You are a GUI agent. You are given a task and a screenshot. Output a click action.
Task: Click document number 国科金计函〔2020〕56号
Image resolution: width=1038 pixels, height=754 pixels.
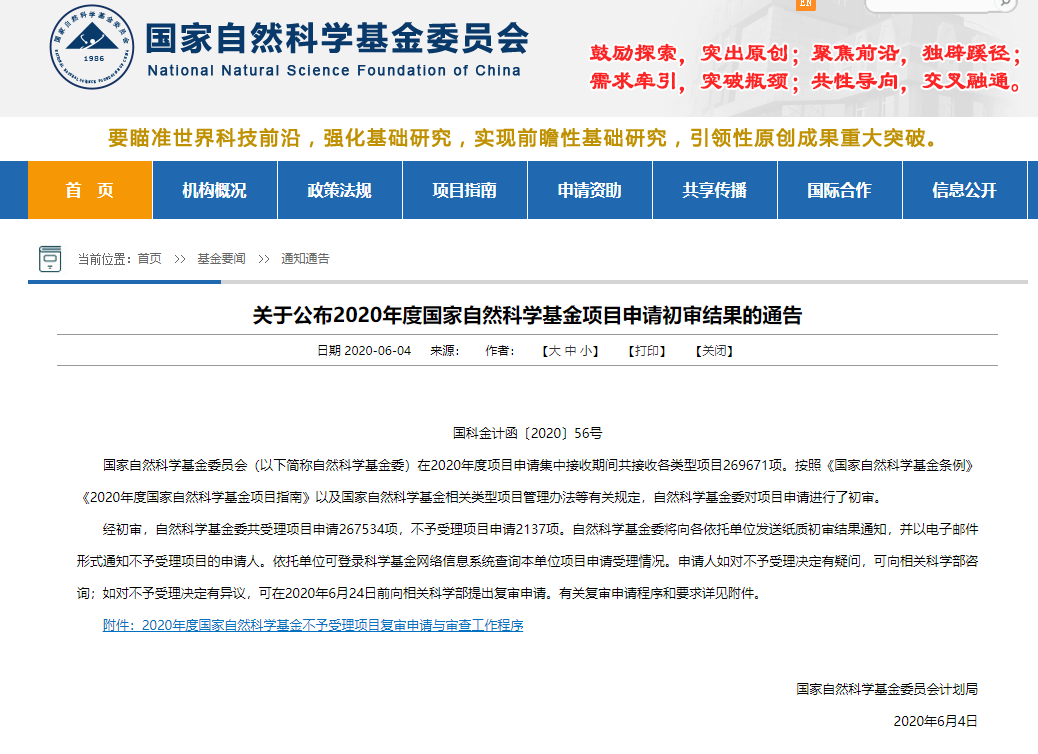click(x=527, y=433)
